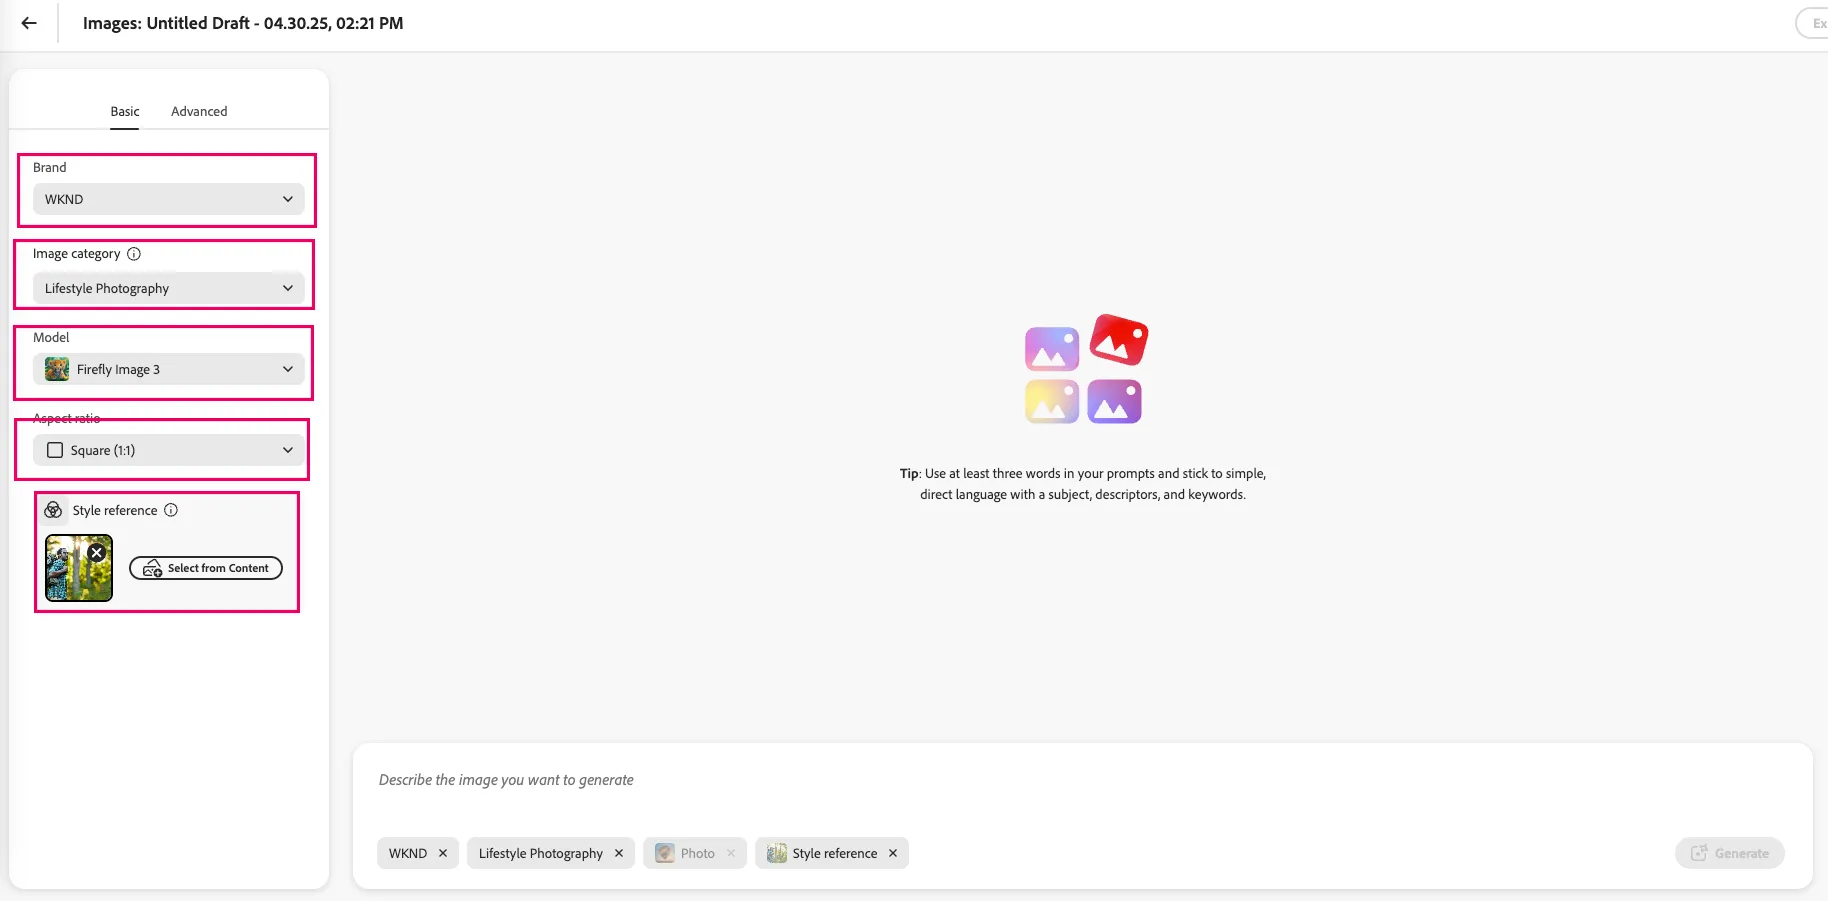Screen dimensions: 1828x901
Task: Open the Brand dropdown showing WKND
Action: tap(169, 199)
